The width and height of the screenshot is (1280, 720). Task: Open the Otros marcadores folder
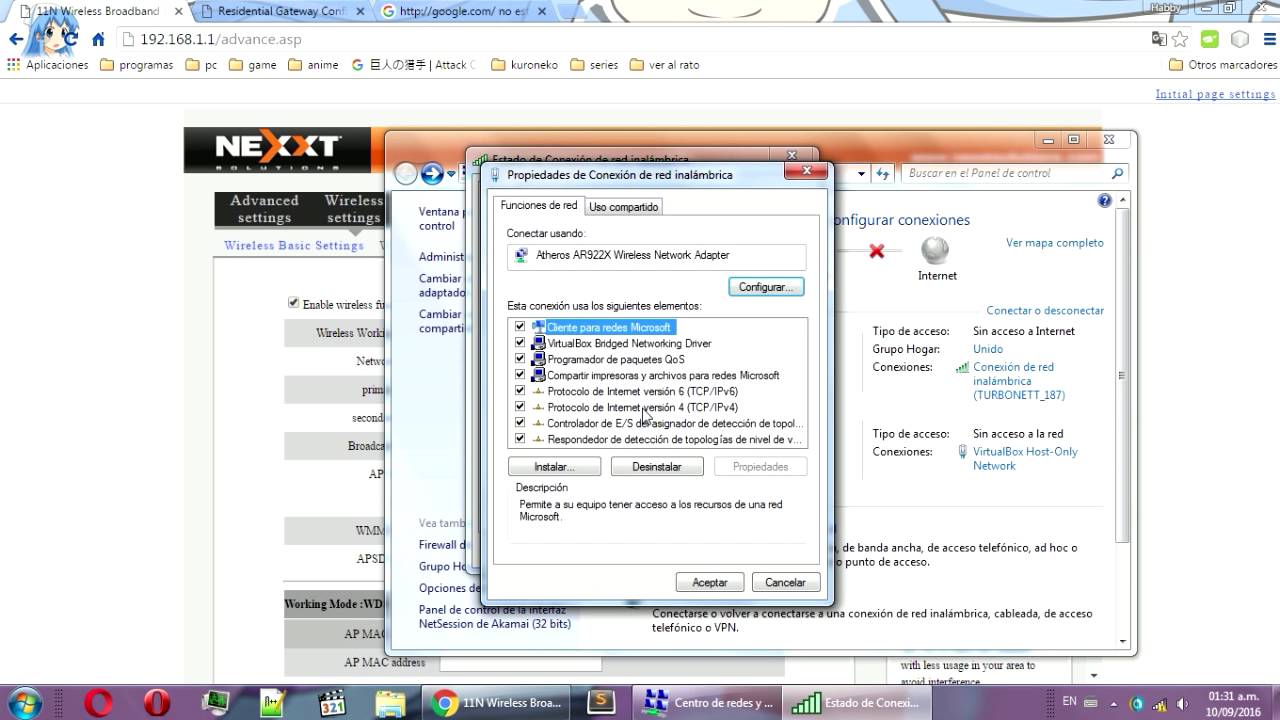click(1222, 65)
